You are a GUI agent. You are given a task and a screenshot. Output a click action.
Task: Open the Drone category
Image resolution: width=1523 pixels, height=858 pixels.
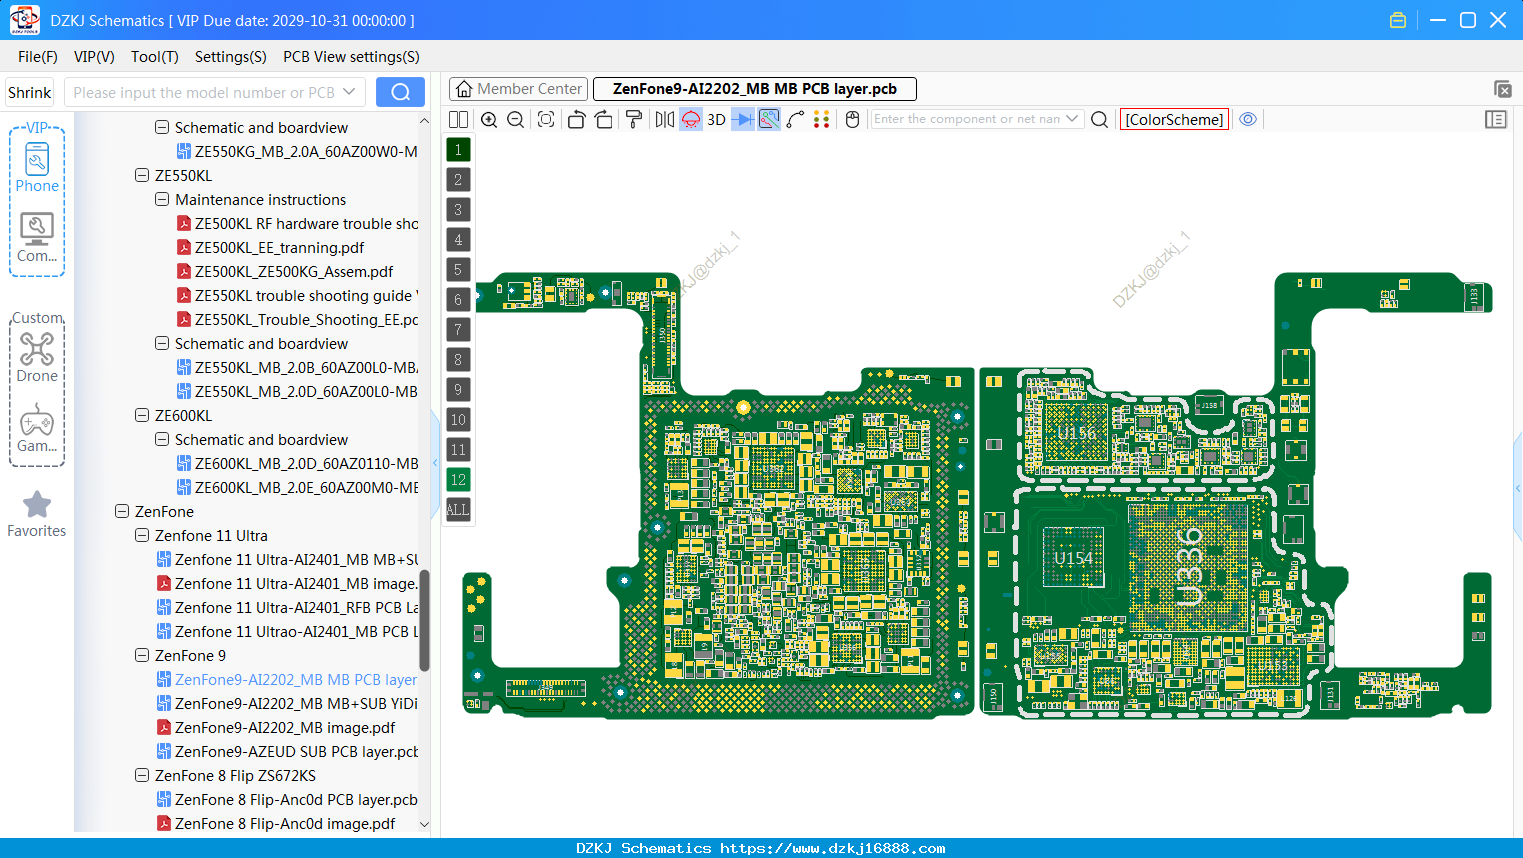[x=37, y=357]
